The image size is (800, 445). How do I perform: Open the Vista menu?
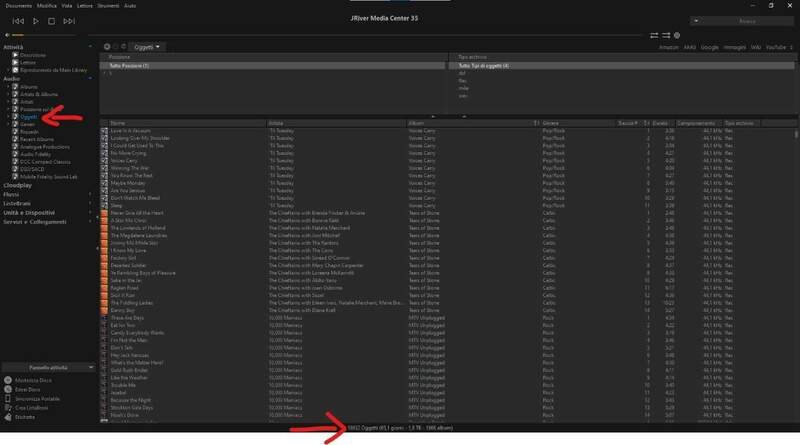pyautogui.click(x=67, y=6)
